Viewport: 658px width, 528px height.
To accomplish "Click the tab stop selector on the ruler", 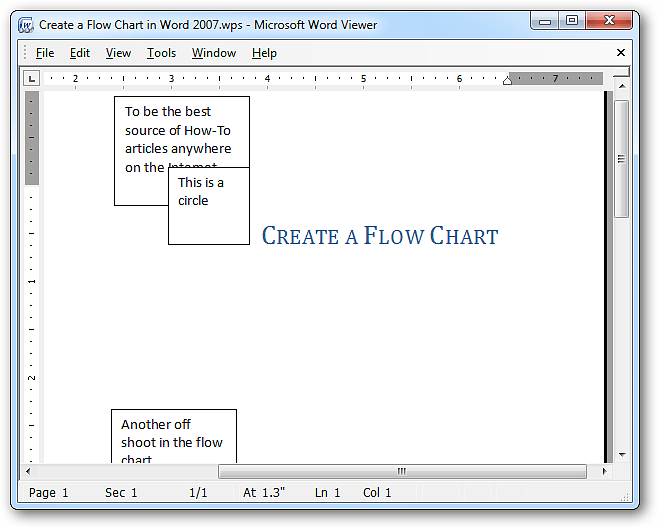I will [32, 78].
